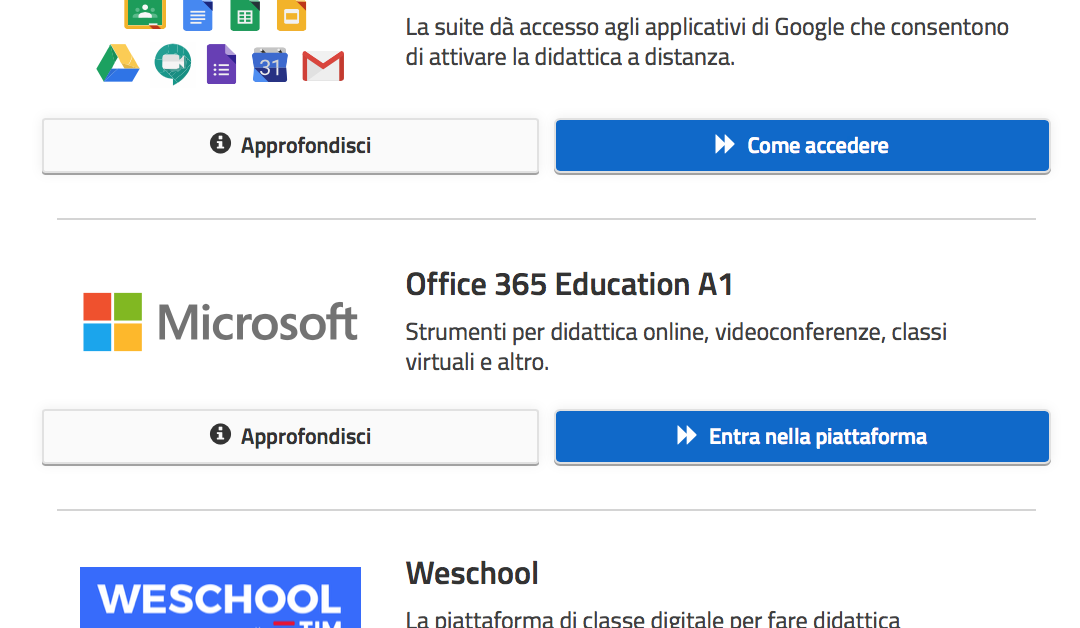Click the Google Classroom icon

click(x=145, y=14)
